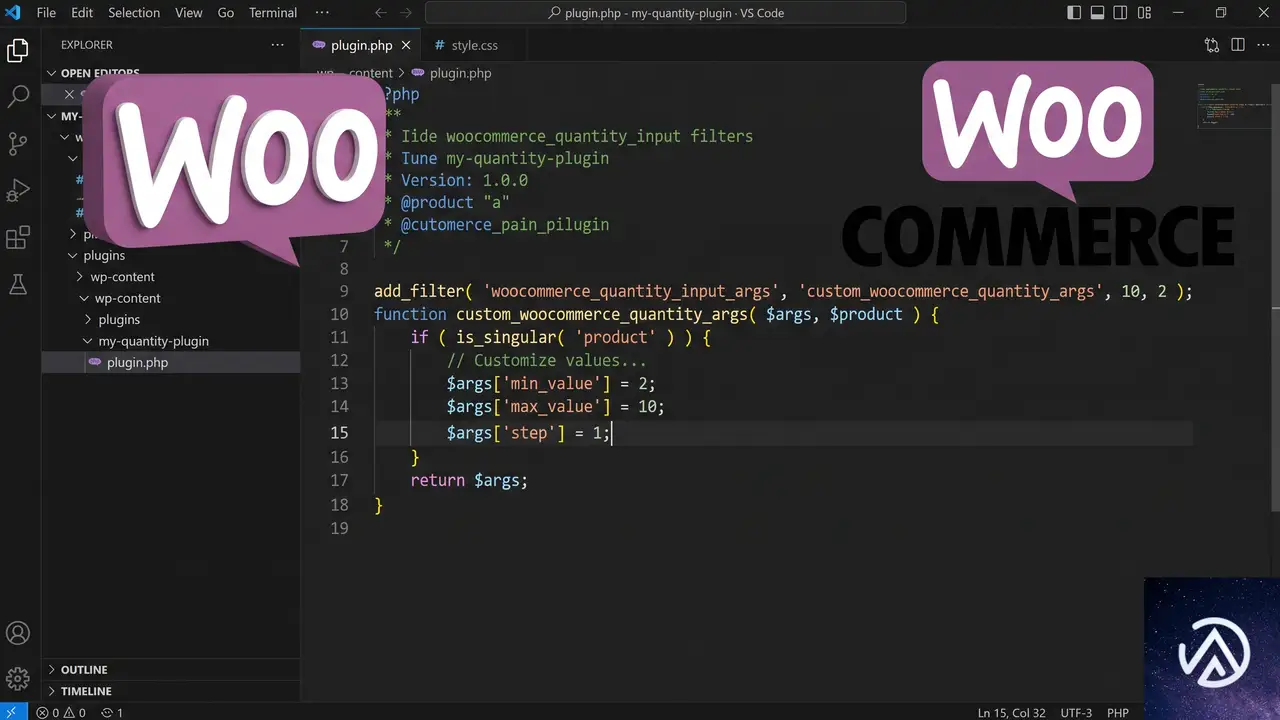
Task: Go forward using the title bar arrow
Action: tap(407, 13)
